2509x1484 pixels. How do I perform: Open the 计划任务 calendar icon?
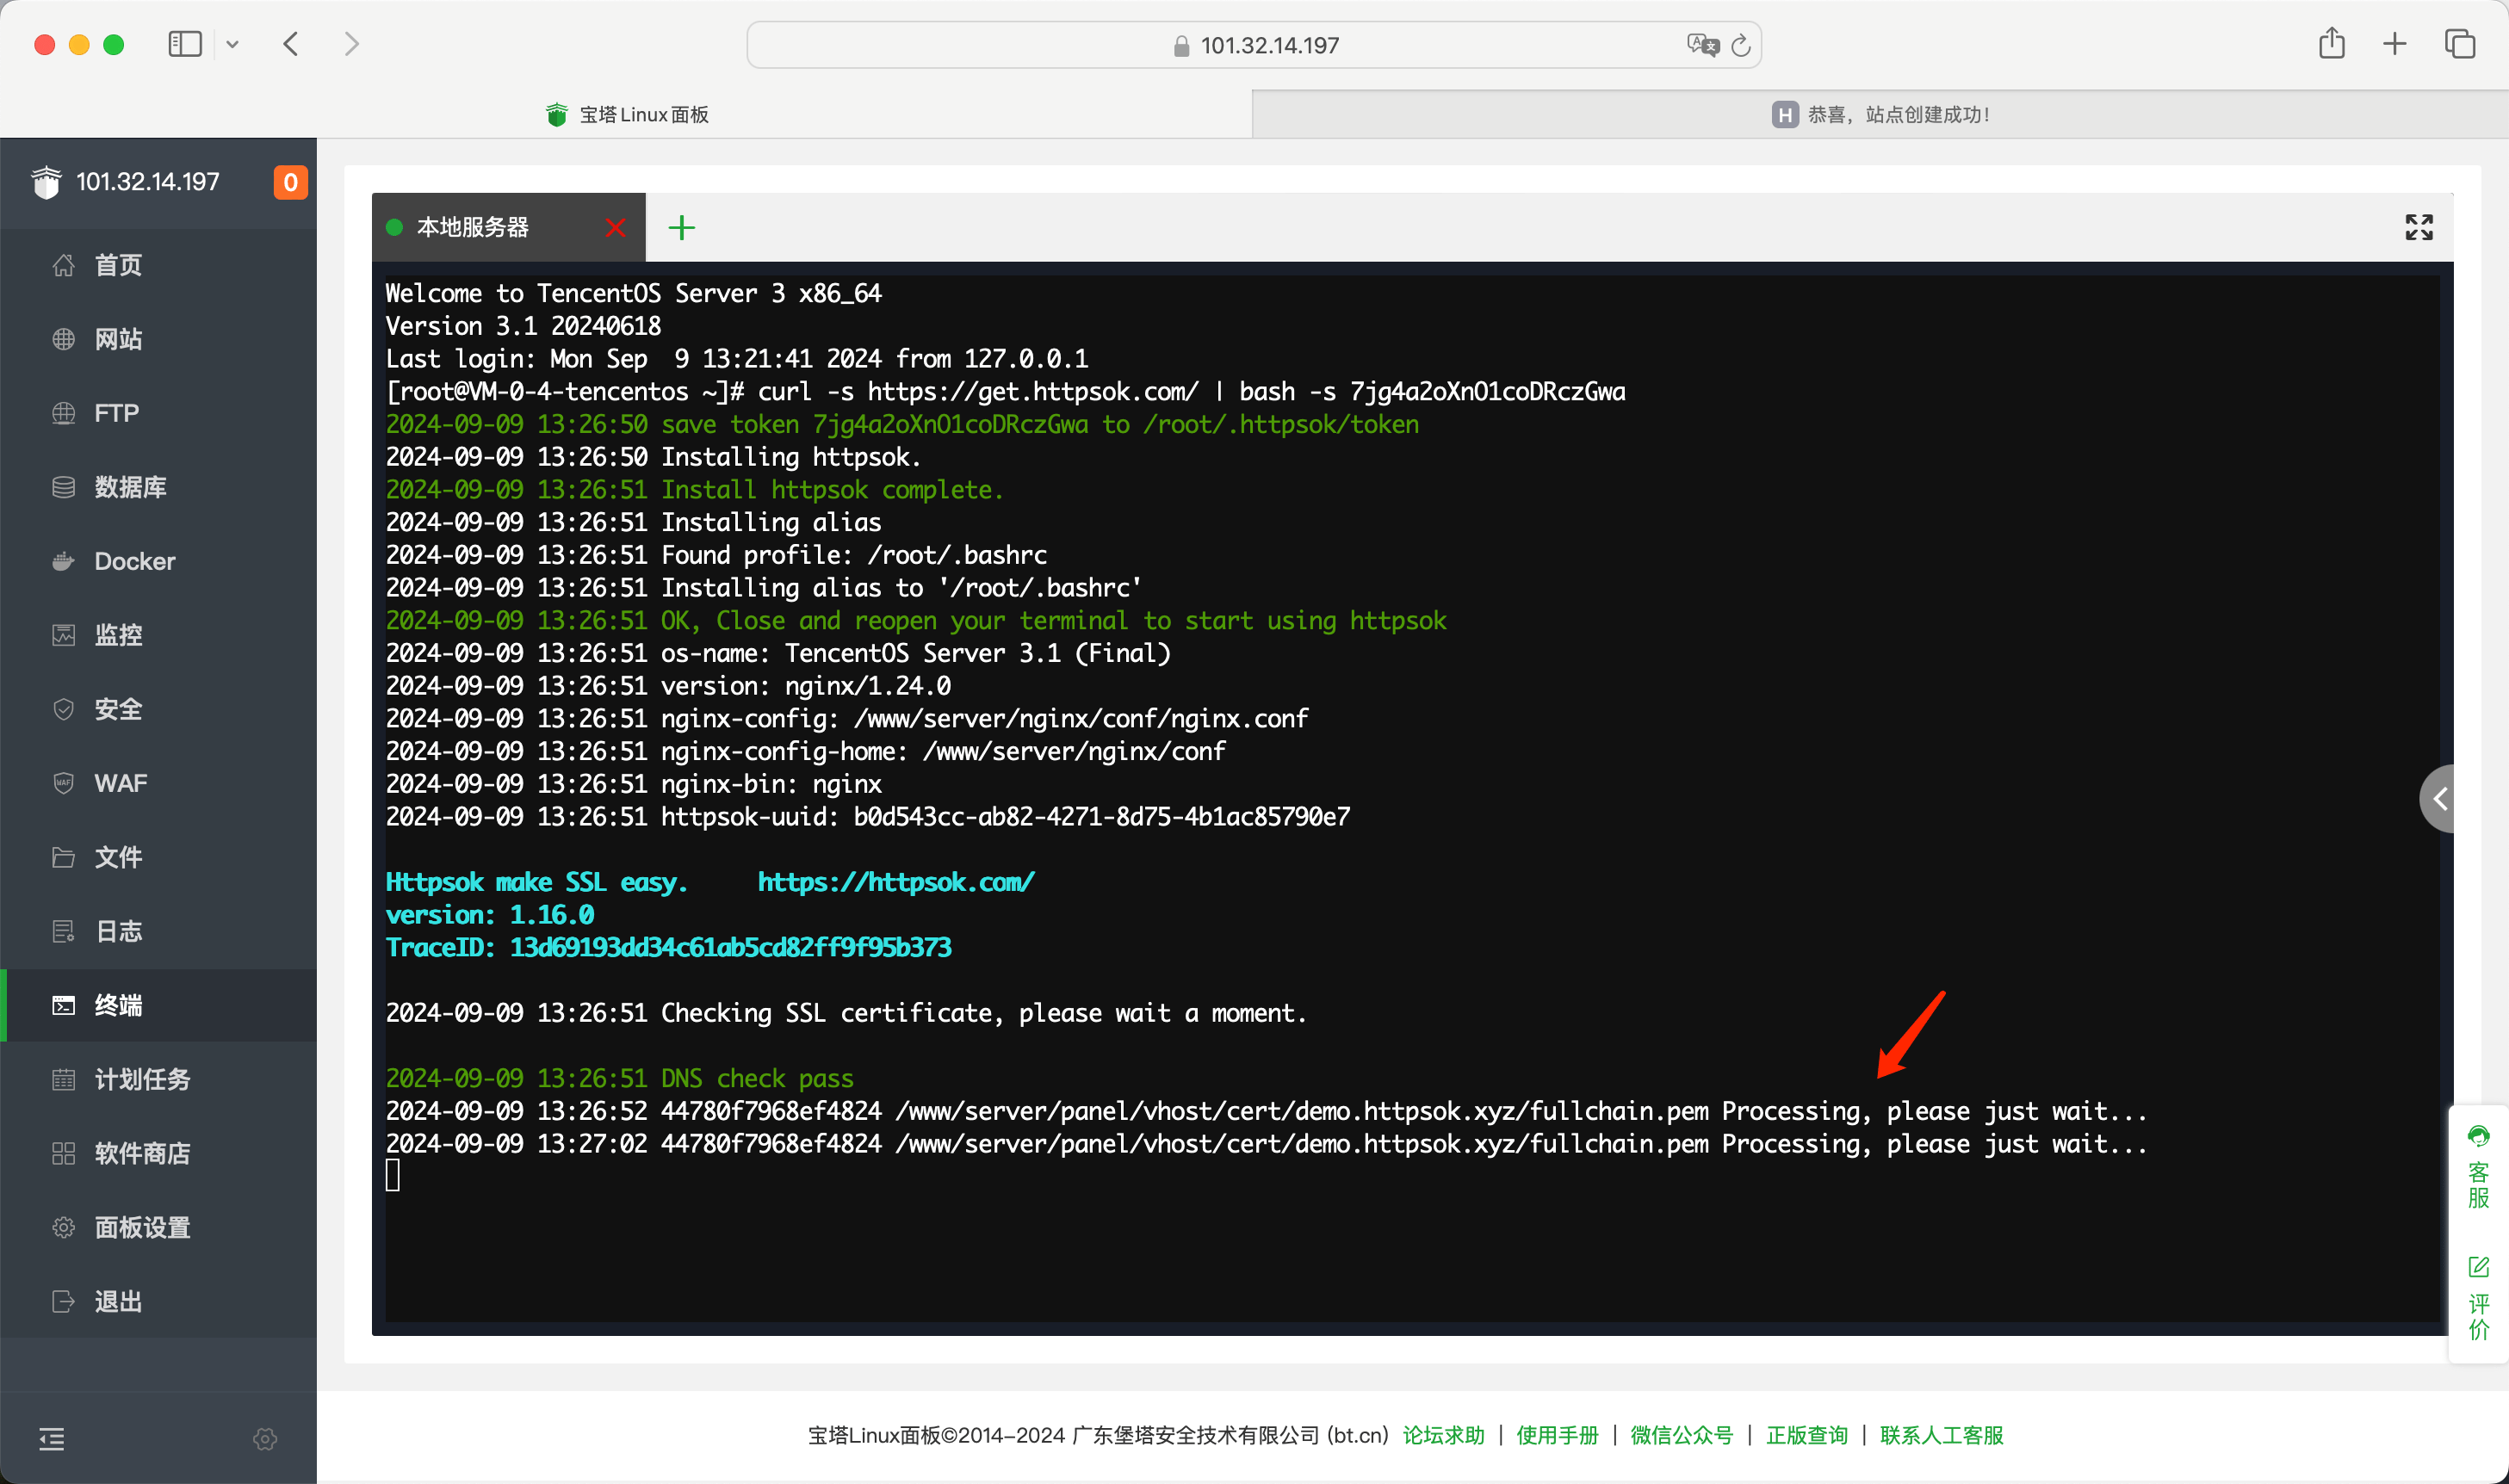click(x=63, y=1079)
